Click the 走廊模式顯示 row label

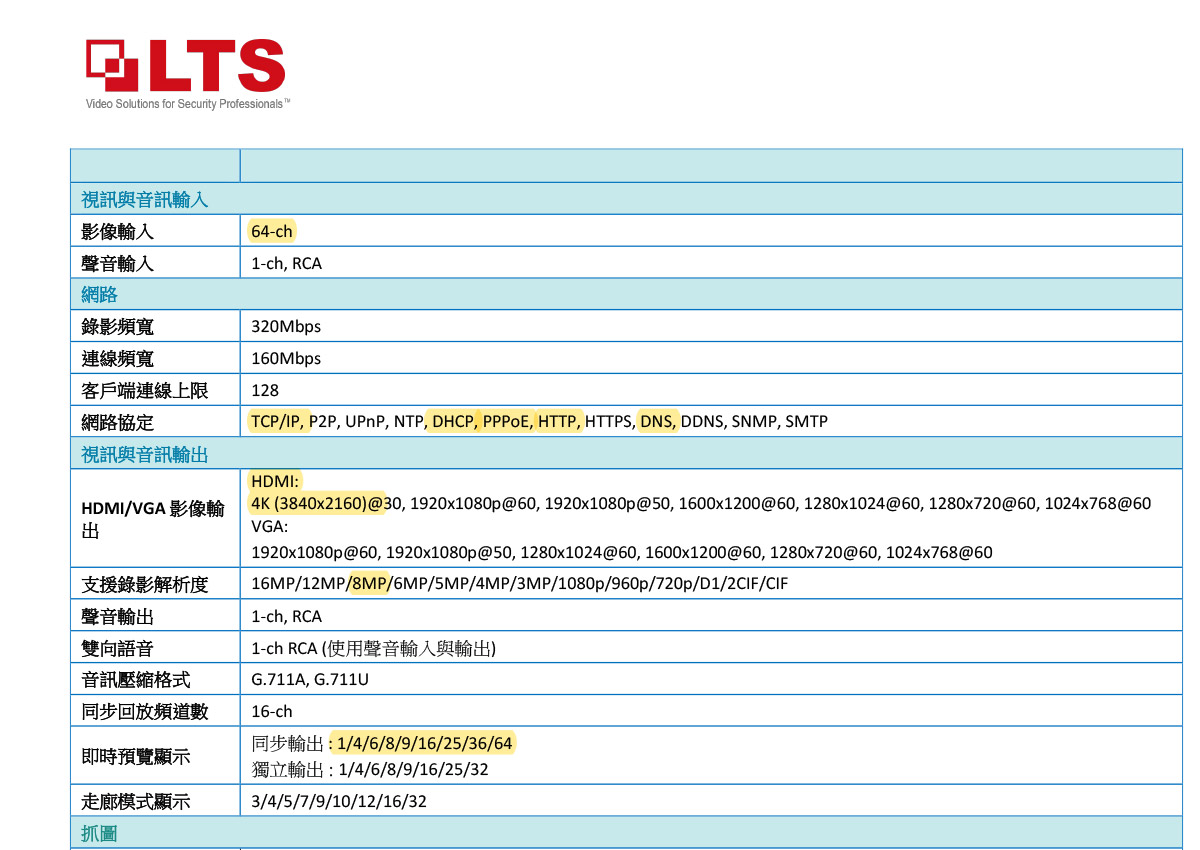tap(136, 802)
